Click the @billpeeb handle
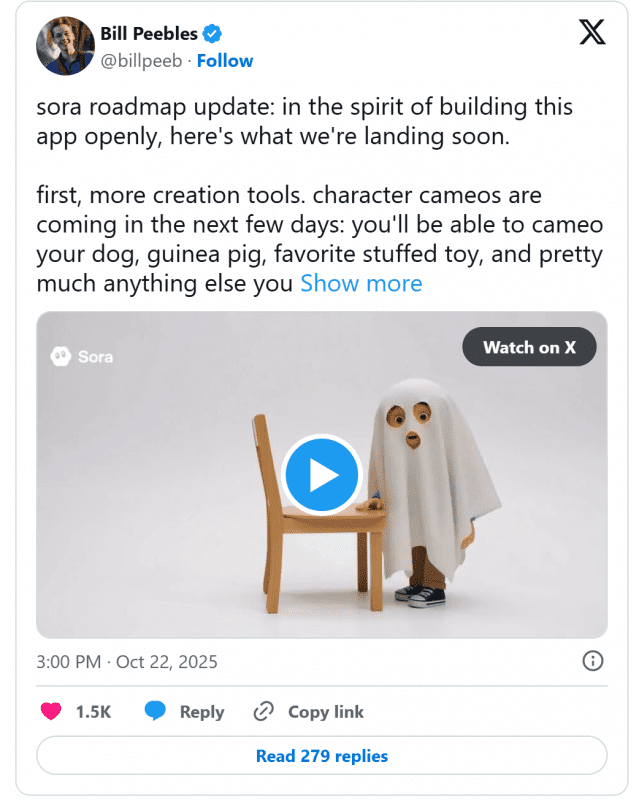Viewport: 639px width, 800px height. (x=141, y=61)
